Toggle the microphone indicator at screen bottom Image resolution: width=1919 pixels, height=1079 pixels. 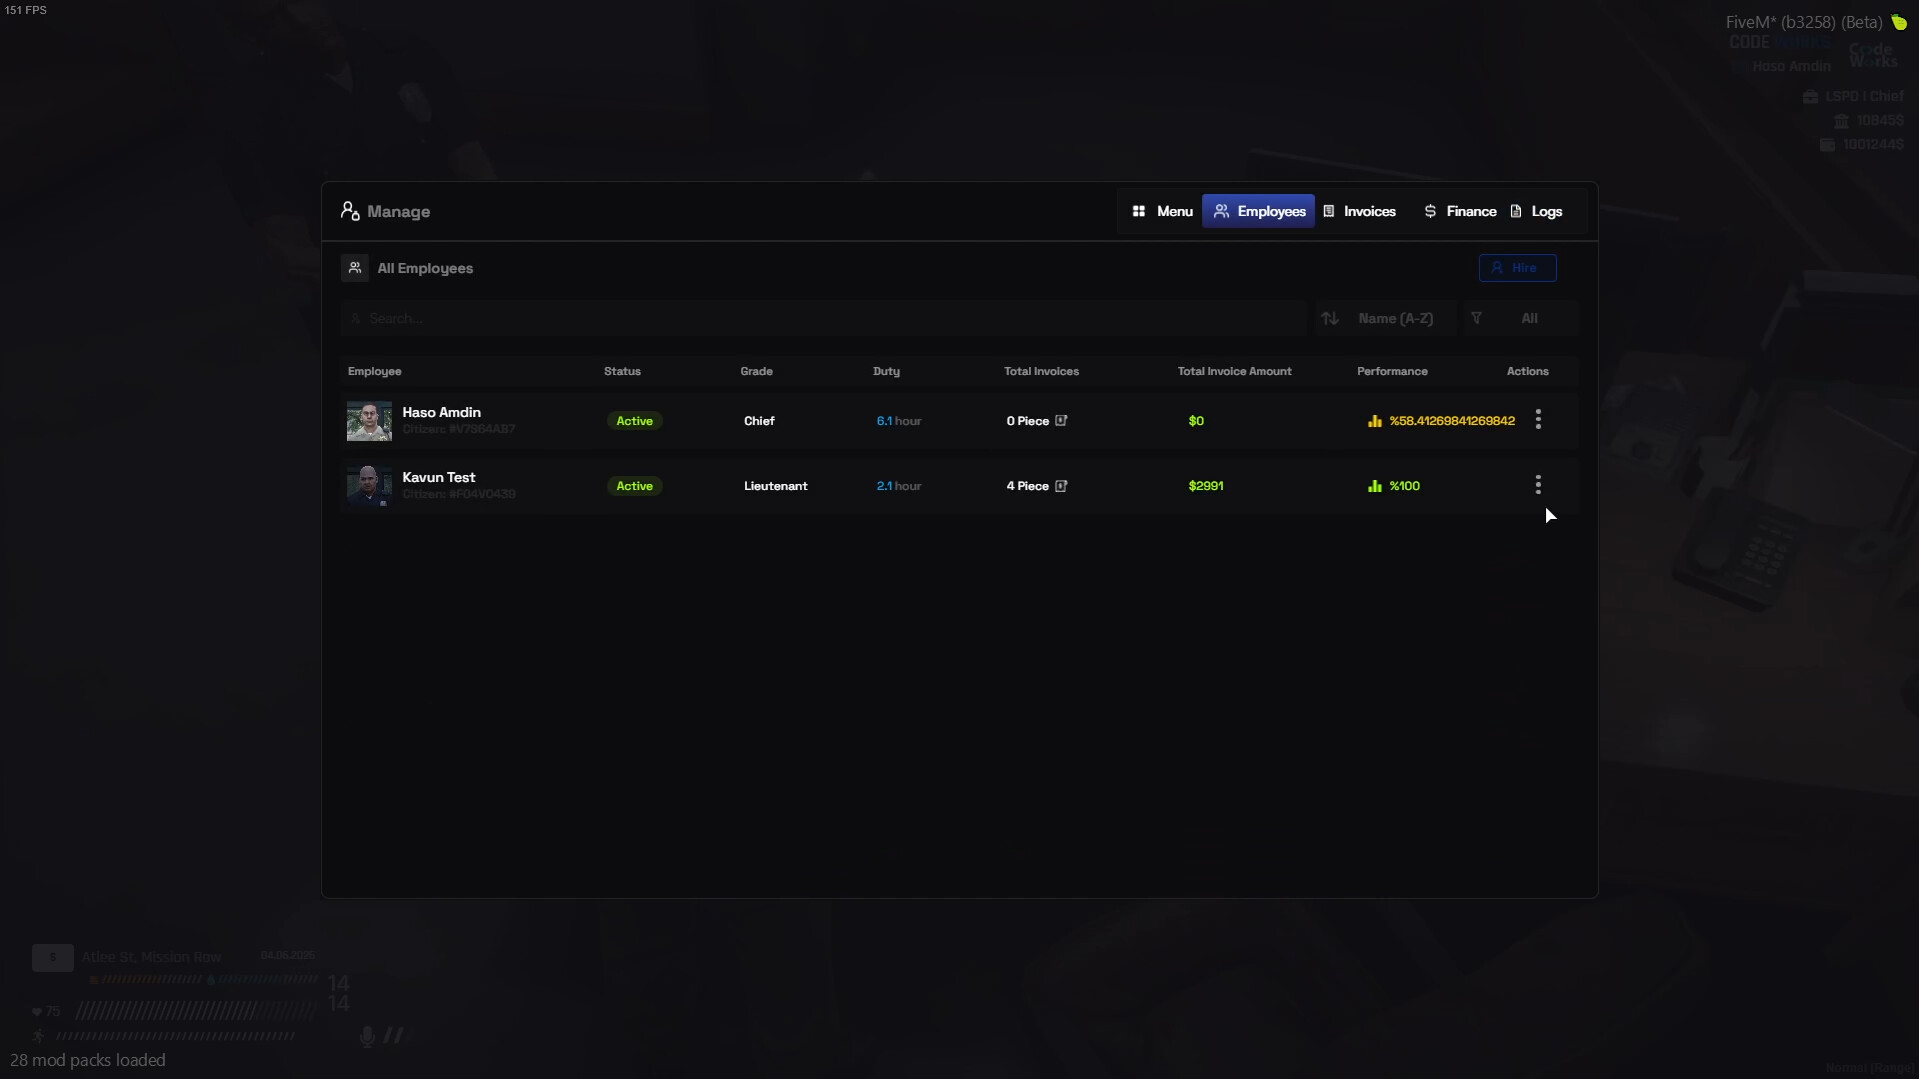pos(367,1036)
